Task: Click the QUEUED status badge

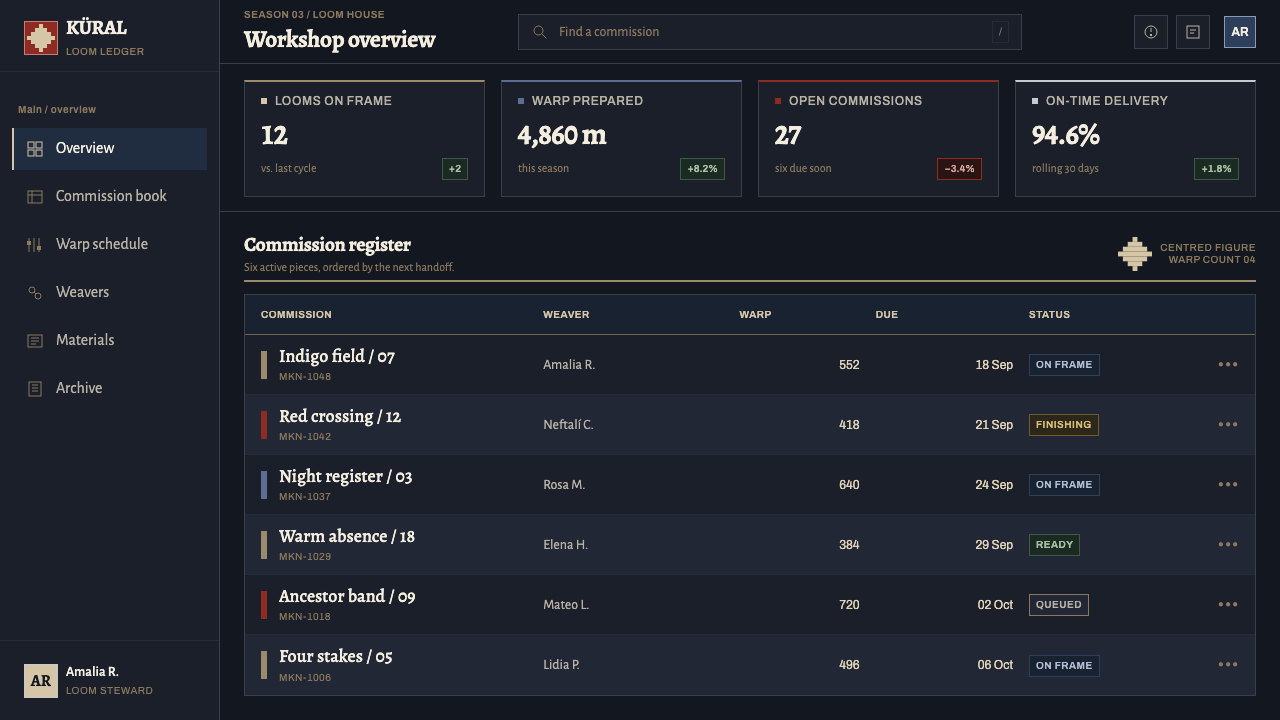Action: [1059, 605]
